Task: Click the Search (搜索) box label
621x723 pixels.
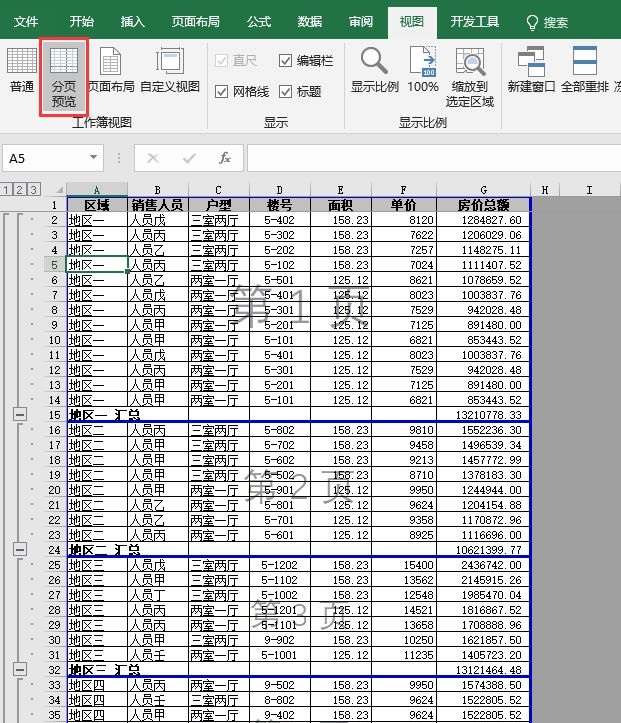Action: coord(556,22)
